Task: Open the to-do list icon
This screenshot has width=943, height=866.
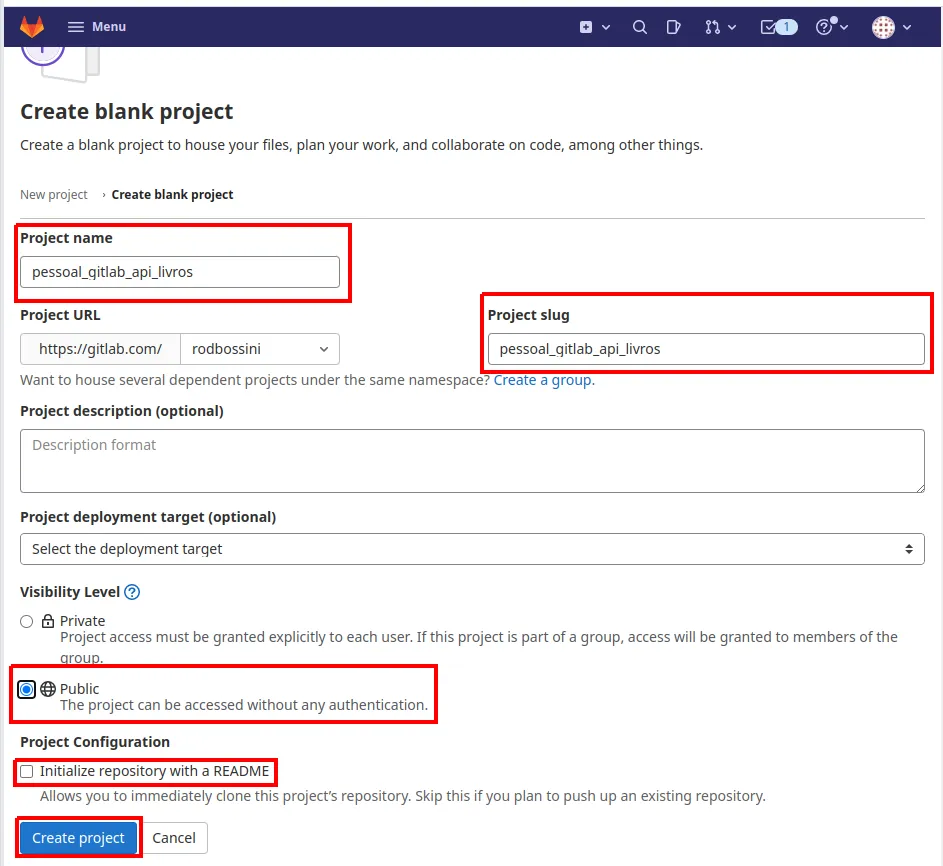Action: [768, 27]
